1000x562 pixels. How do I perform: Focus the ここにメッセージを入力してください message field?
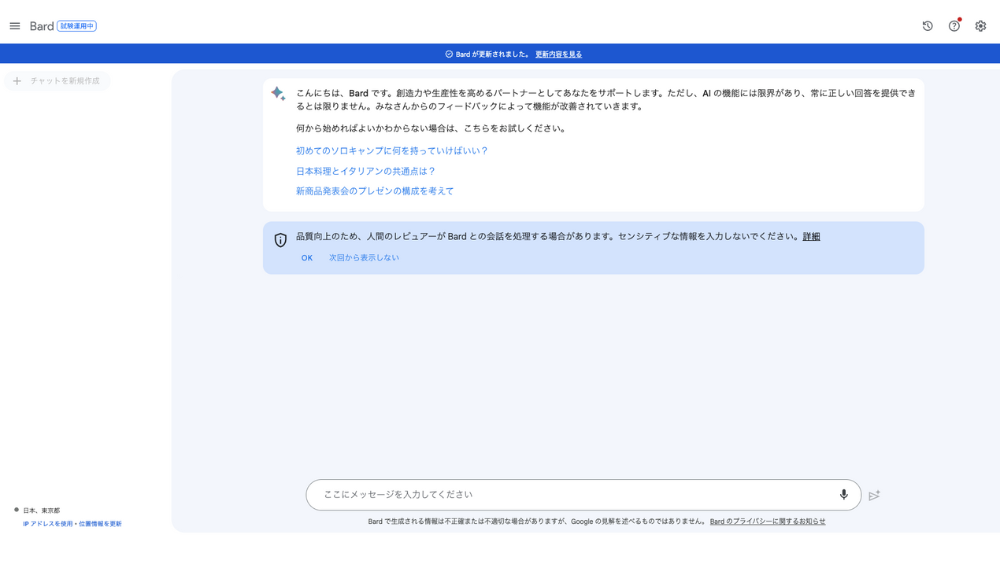583,495
